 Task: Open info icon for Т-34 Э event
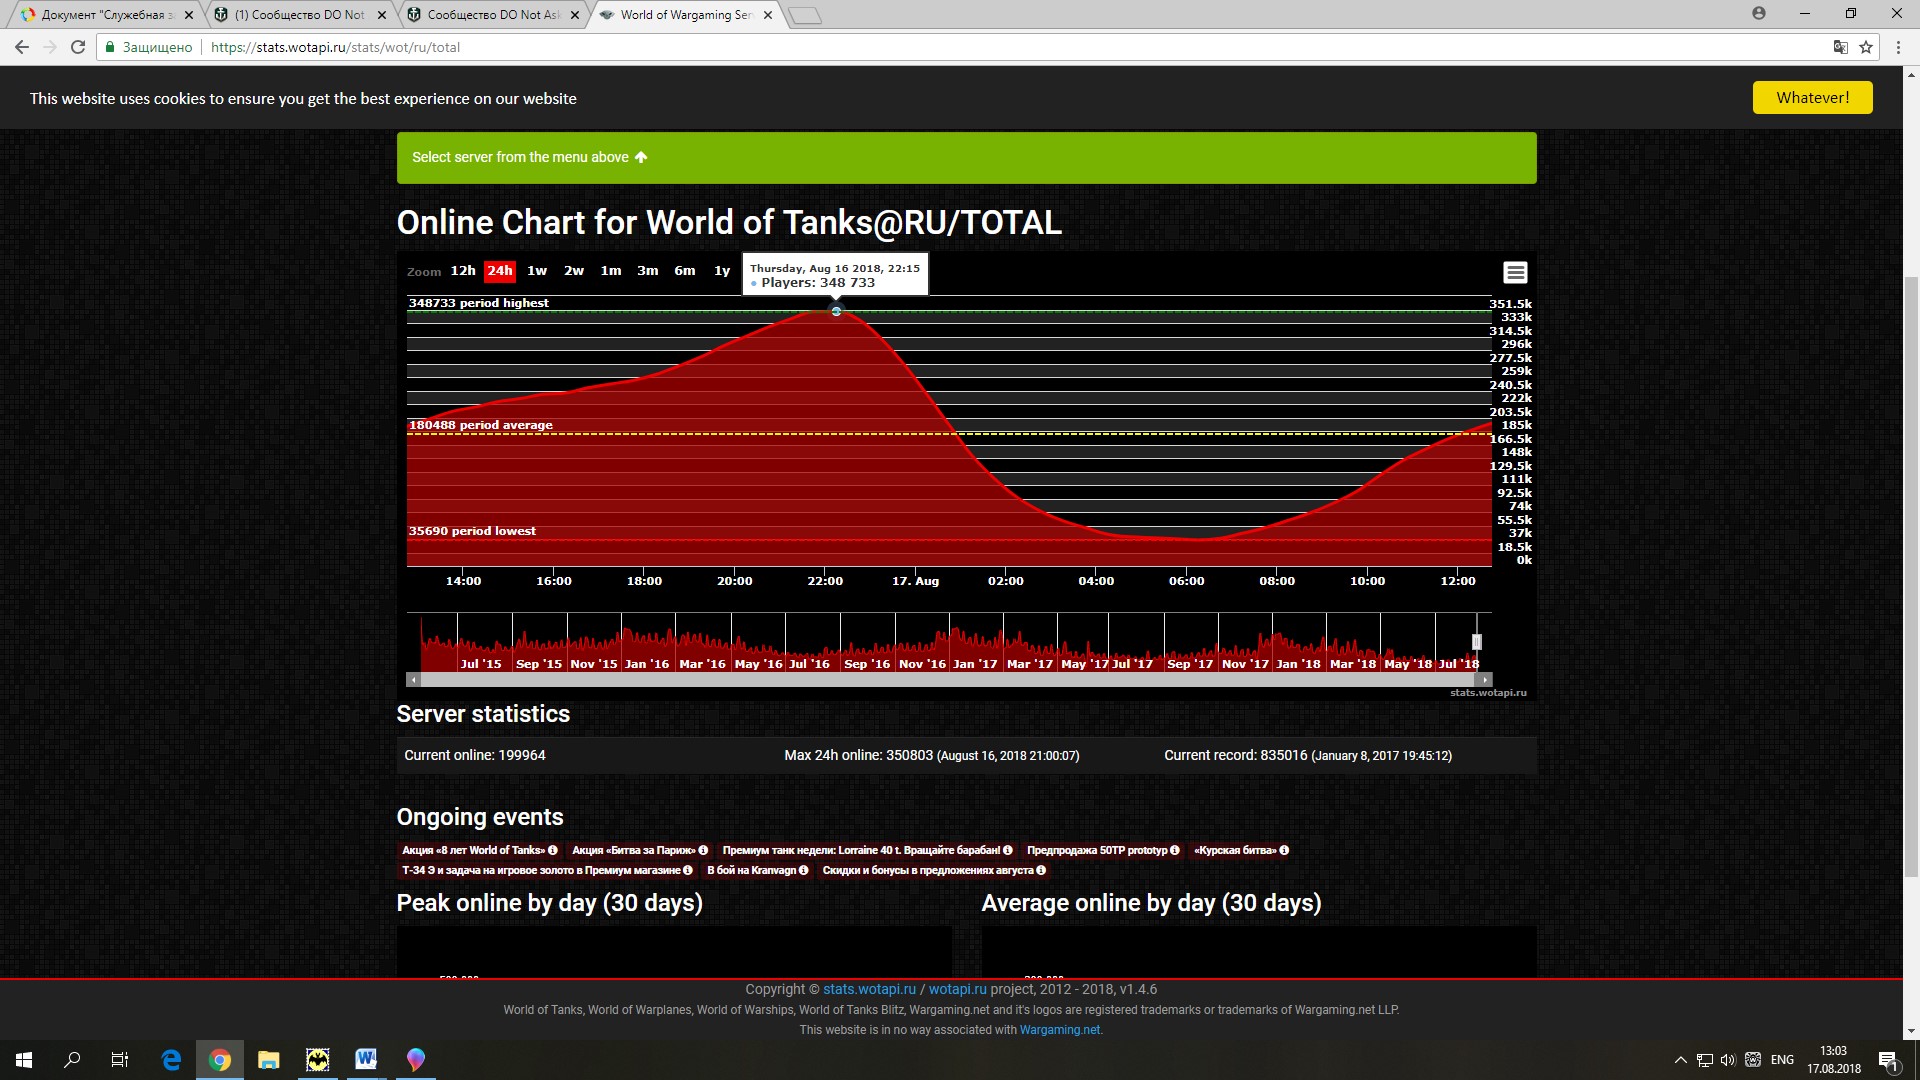[x=688, y=870]
